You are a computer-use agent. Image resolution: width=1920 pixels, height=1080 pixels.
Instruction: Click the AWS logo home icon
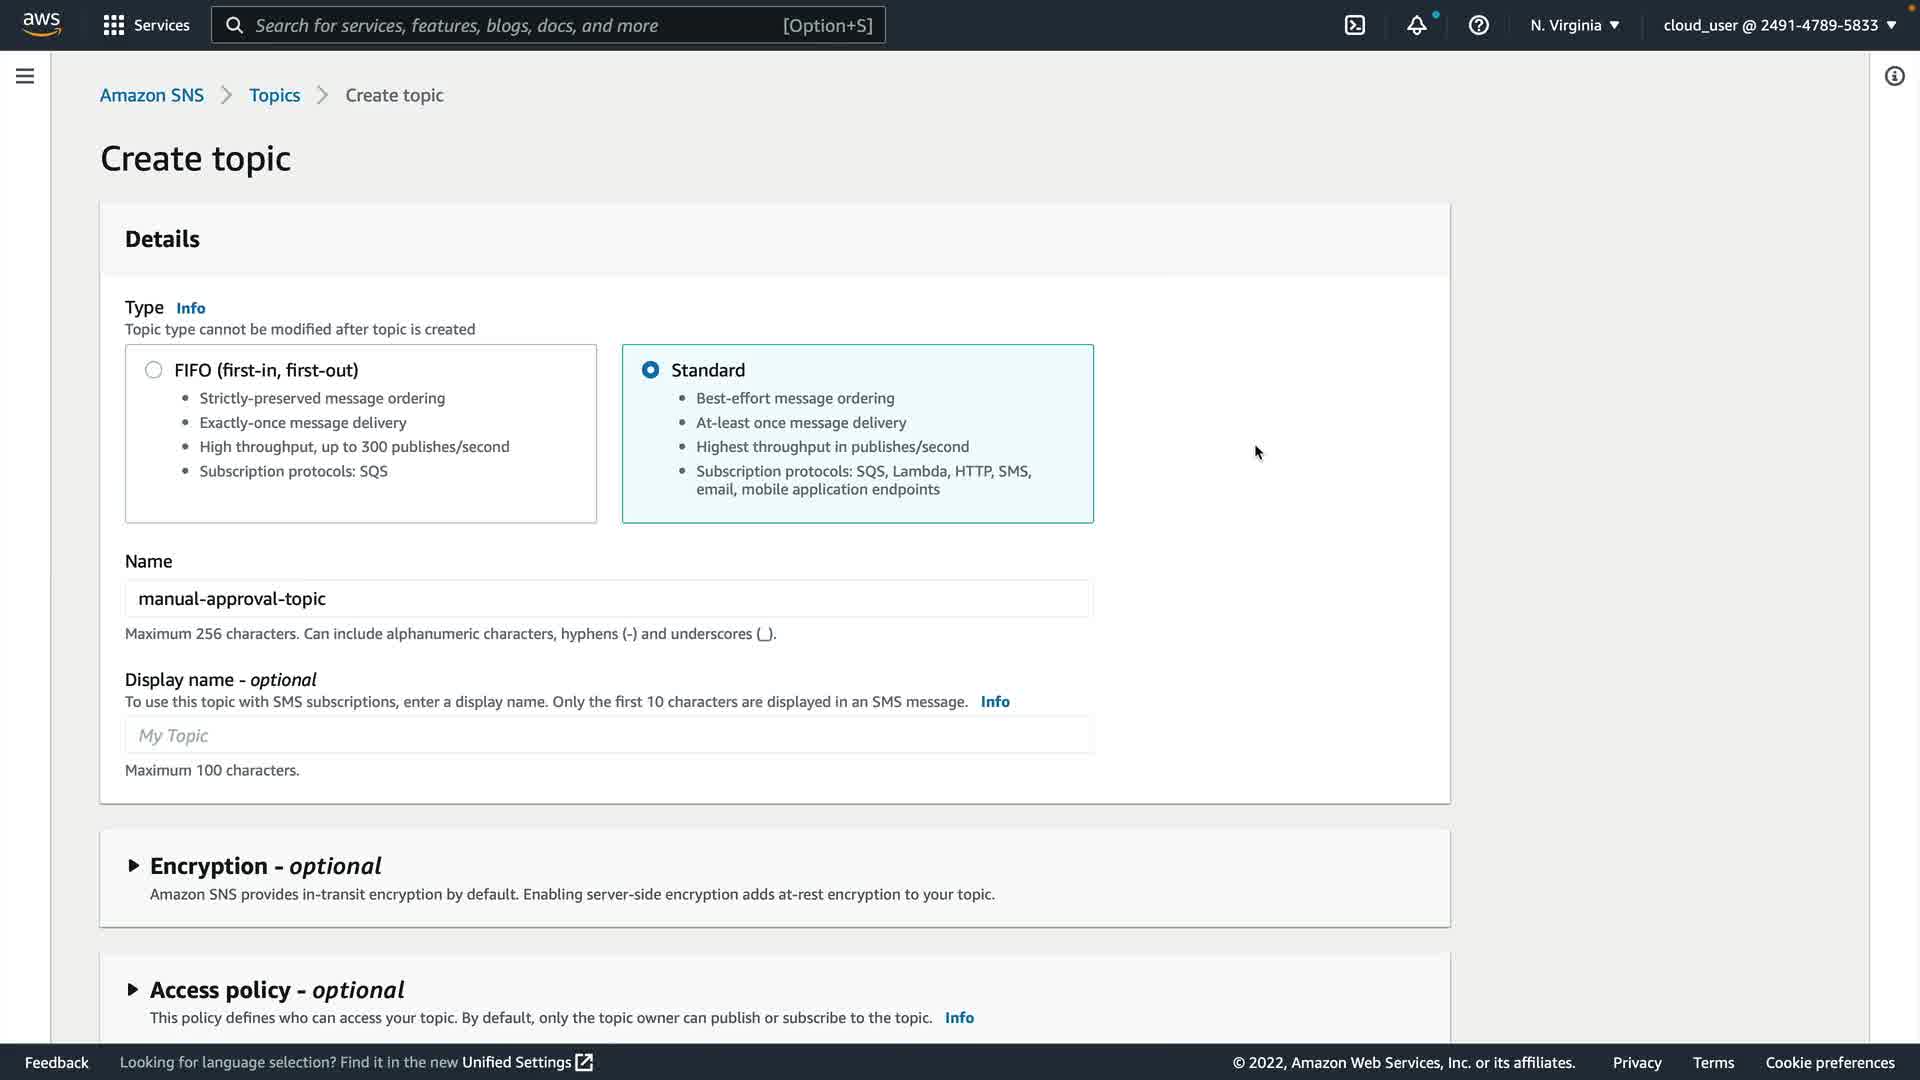coord(42,24)
